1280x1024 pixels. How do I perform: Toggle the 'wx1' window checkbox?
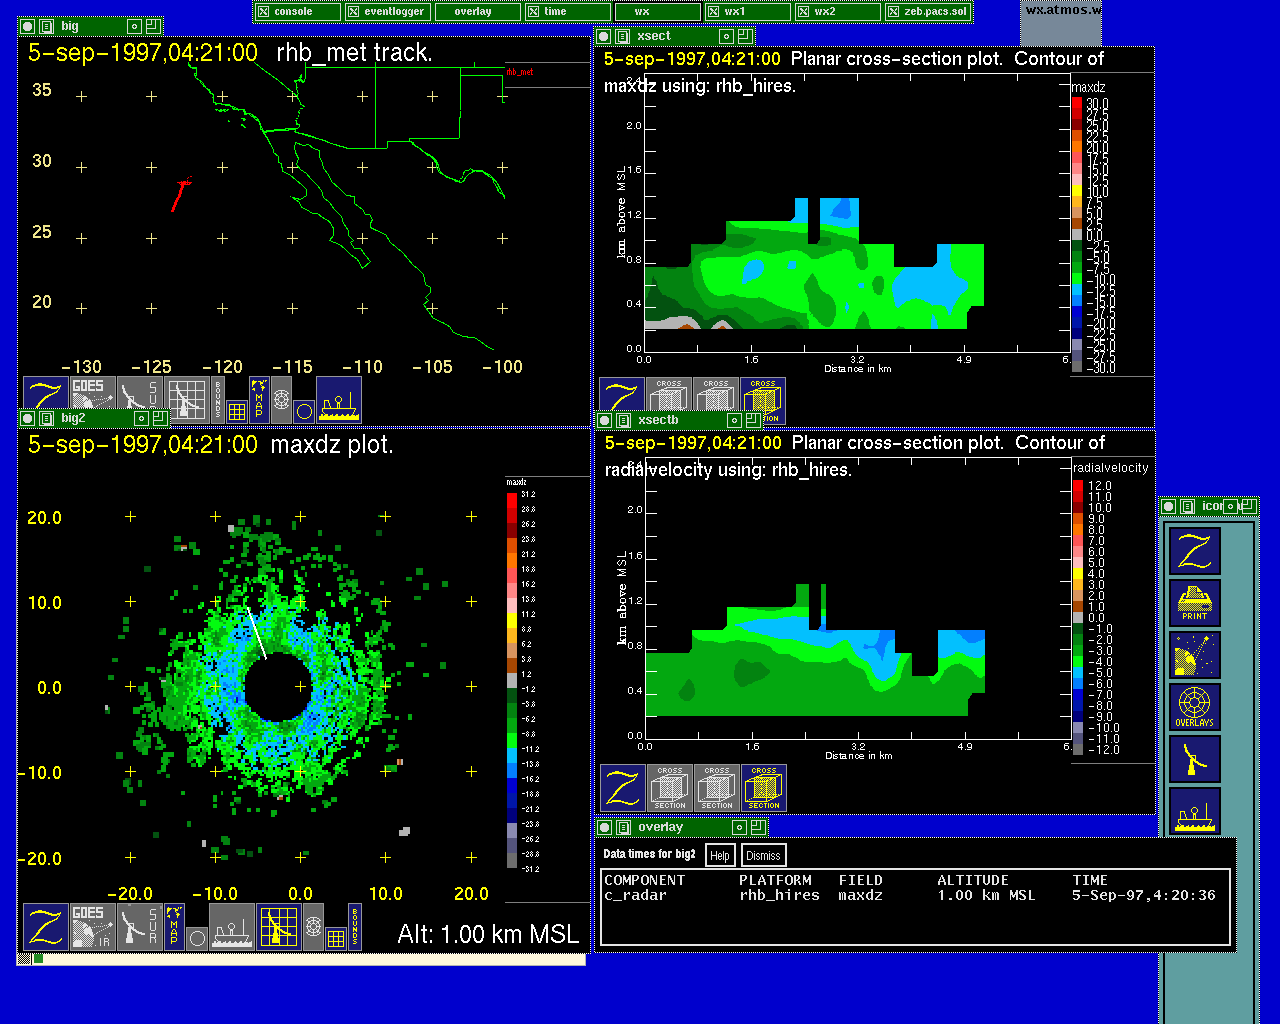point(747,12)
